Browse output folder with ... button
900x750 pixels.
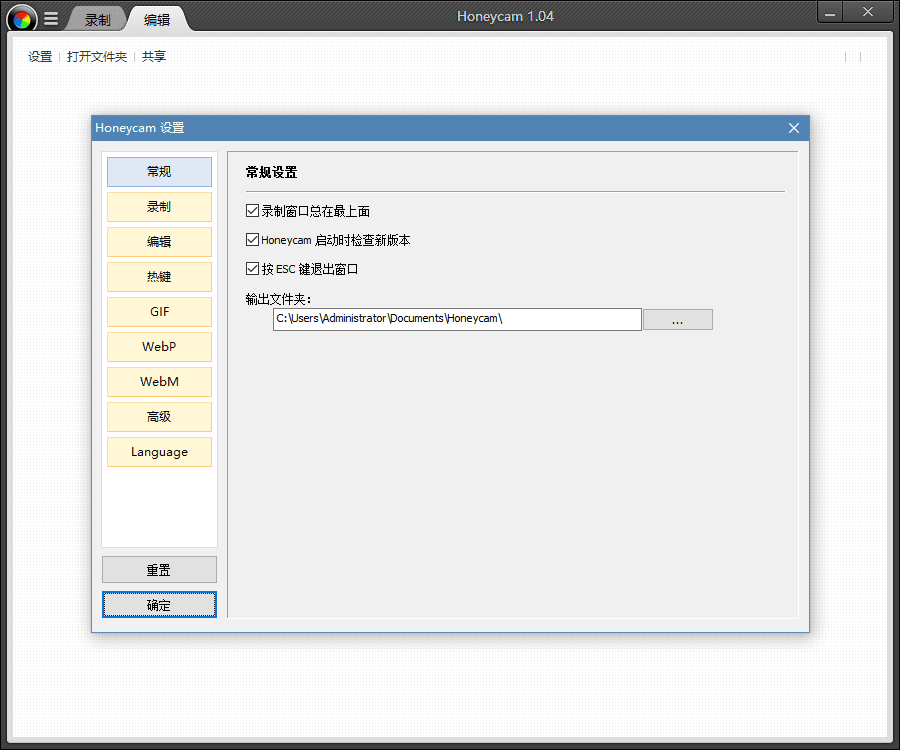point(678,320)
